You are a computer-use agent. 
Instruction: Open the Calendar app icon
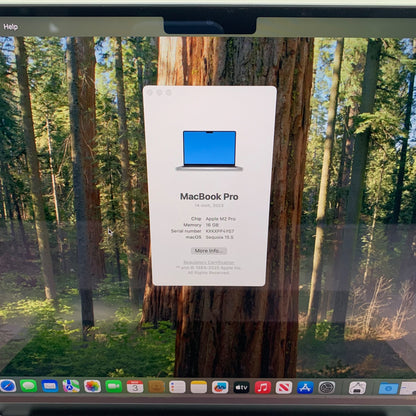(135, 387)
